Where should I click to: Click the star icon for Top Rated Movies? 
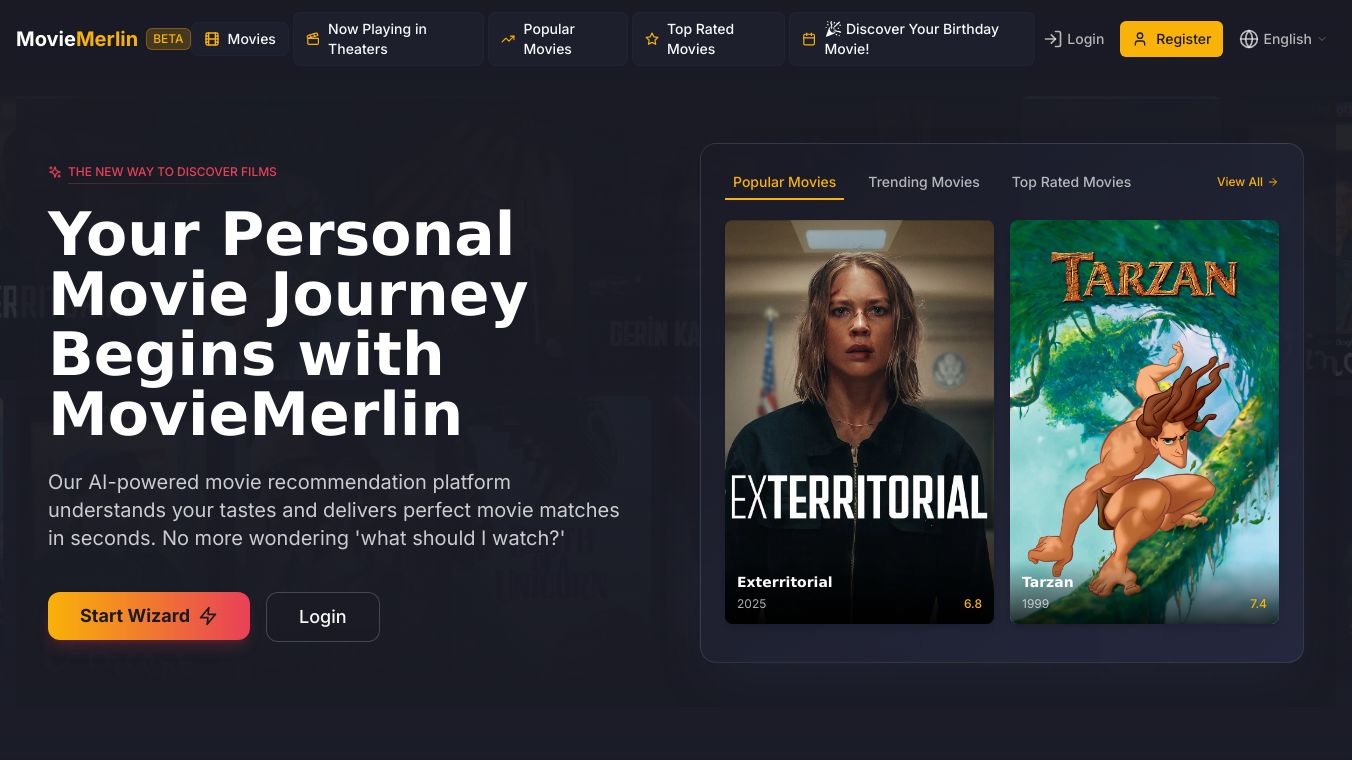pyautogui.click(x=652, y=39)
